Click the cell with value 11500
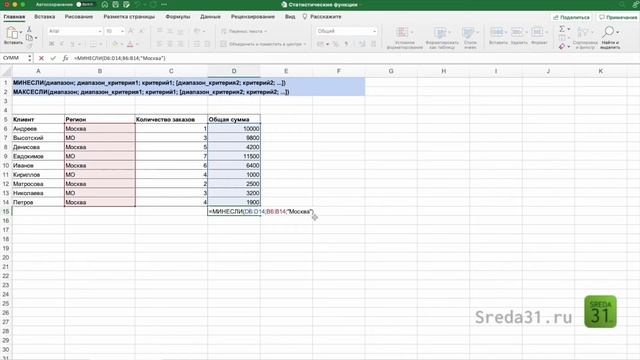The height and width of the screenshot is (360, 640). 234,156
